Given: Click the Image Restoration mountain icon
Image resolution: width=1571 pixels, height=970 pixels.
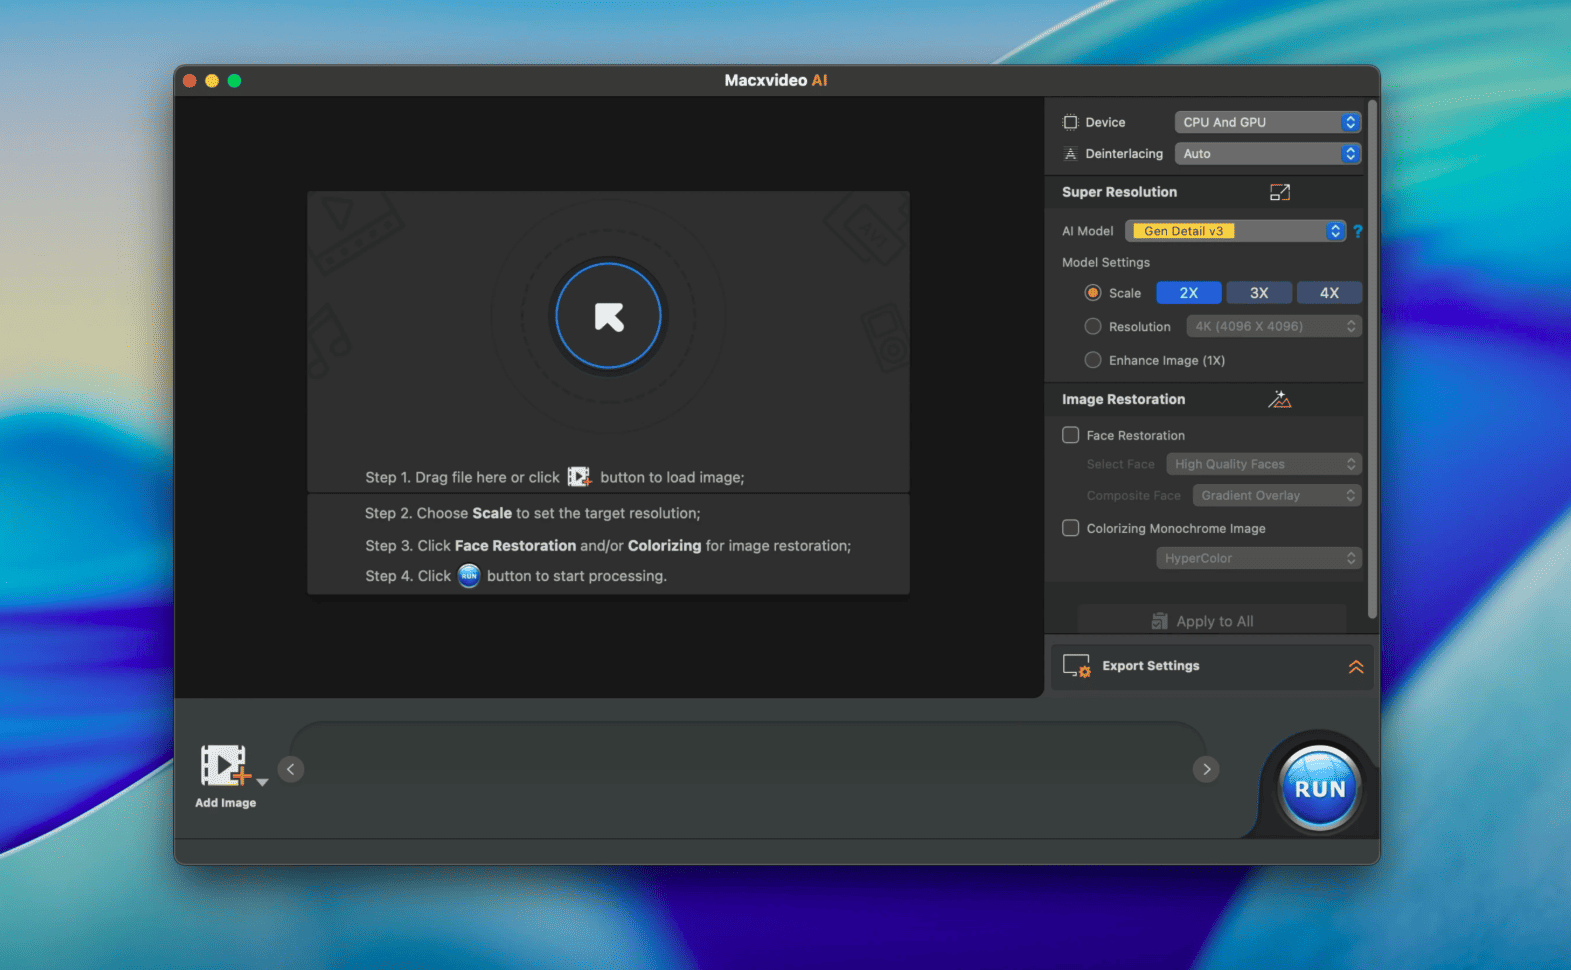Looking at the screenshot, I should (x=1280, y=399).
